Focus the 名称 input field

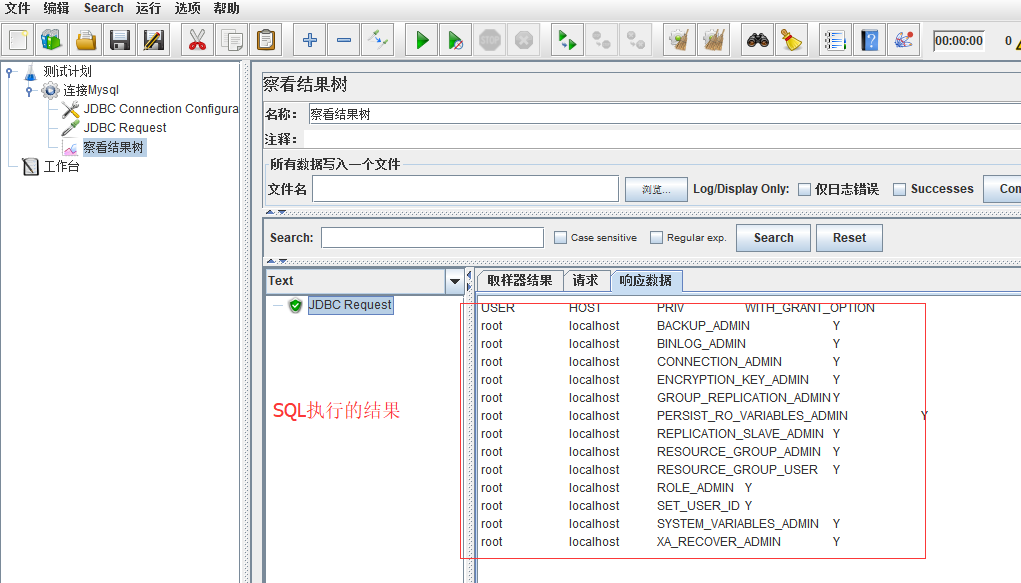pos(664,115)
